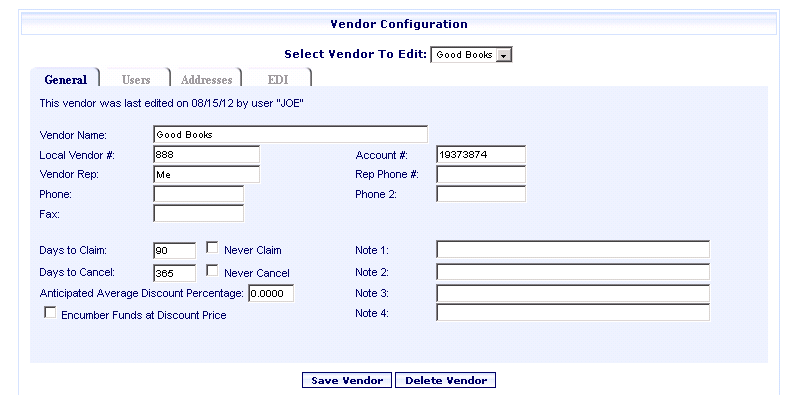Viewport: 794px width, 395px height.
Task: Select the Days to Cancel field
Action: pos(175,273)
